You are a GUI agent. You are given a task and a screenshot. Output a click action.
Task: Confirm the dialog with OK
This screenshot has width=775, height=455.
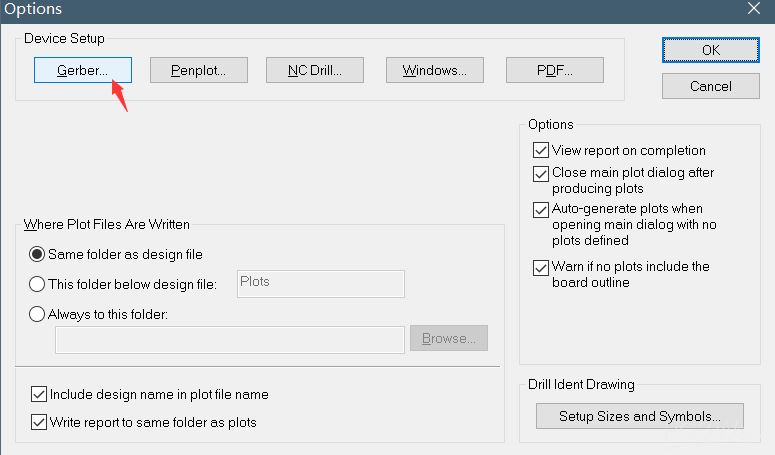(x=710, y=49)
